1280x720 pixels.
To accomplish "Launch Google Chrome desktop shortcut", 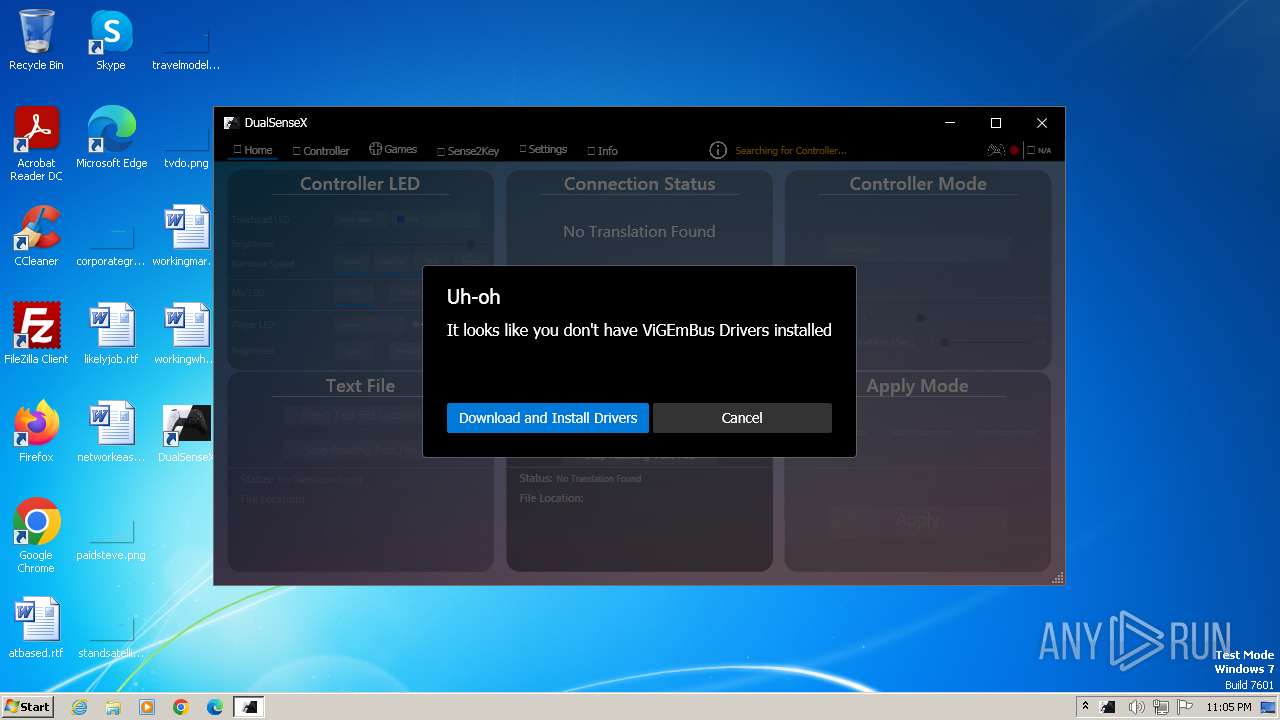I will pyautogui.click(x=36, y=537).
